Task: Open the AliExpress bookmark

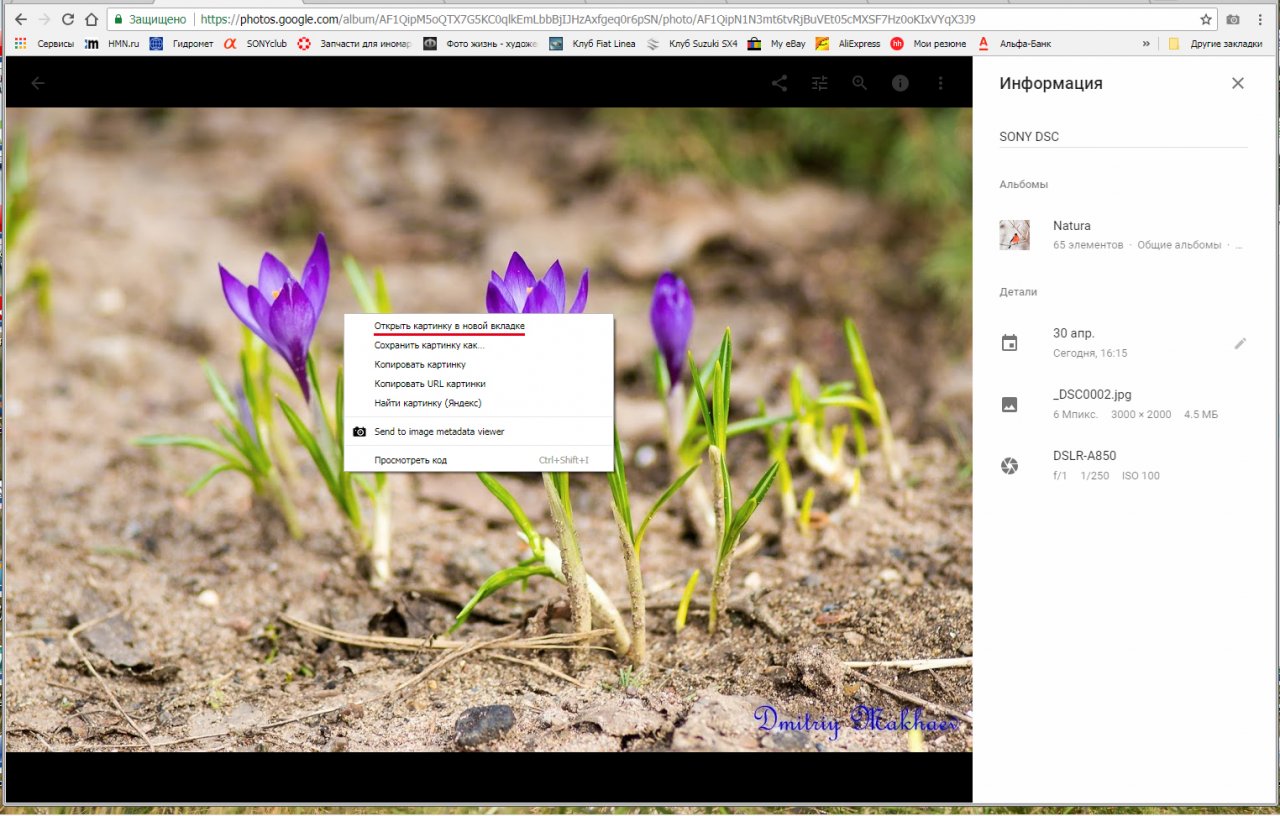Action: (848, 44)
